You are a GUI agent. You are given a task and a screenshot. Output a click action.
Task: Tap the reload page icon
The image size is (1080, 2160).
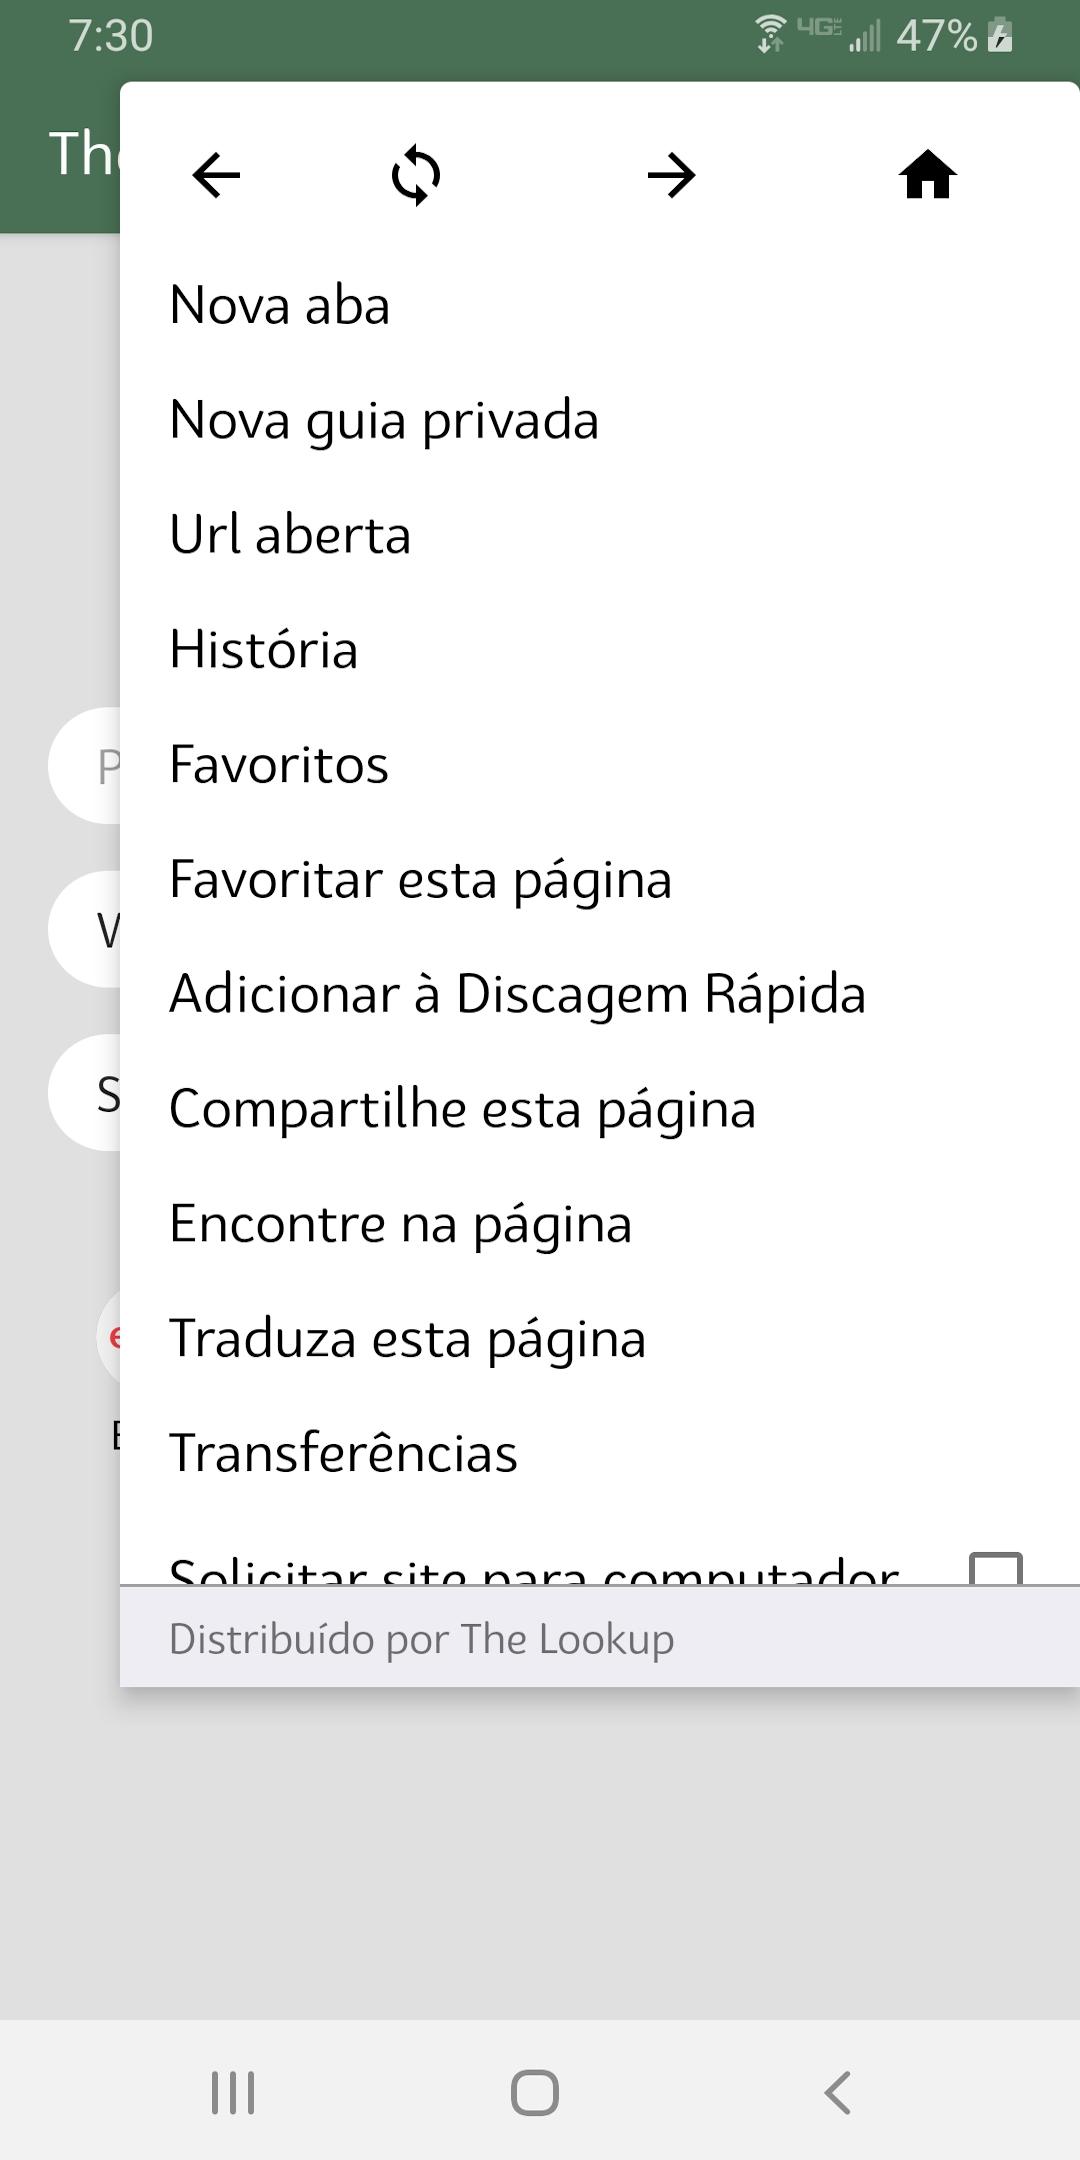point(416,176)
